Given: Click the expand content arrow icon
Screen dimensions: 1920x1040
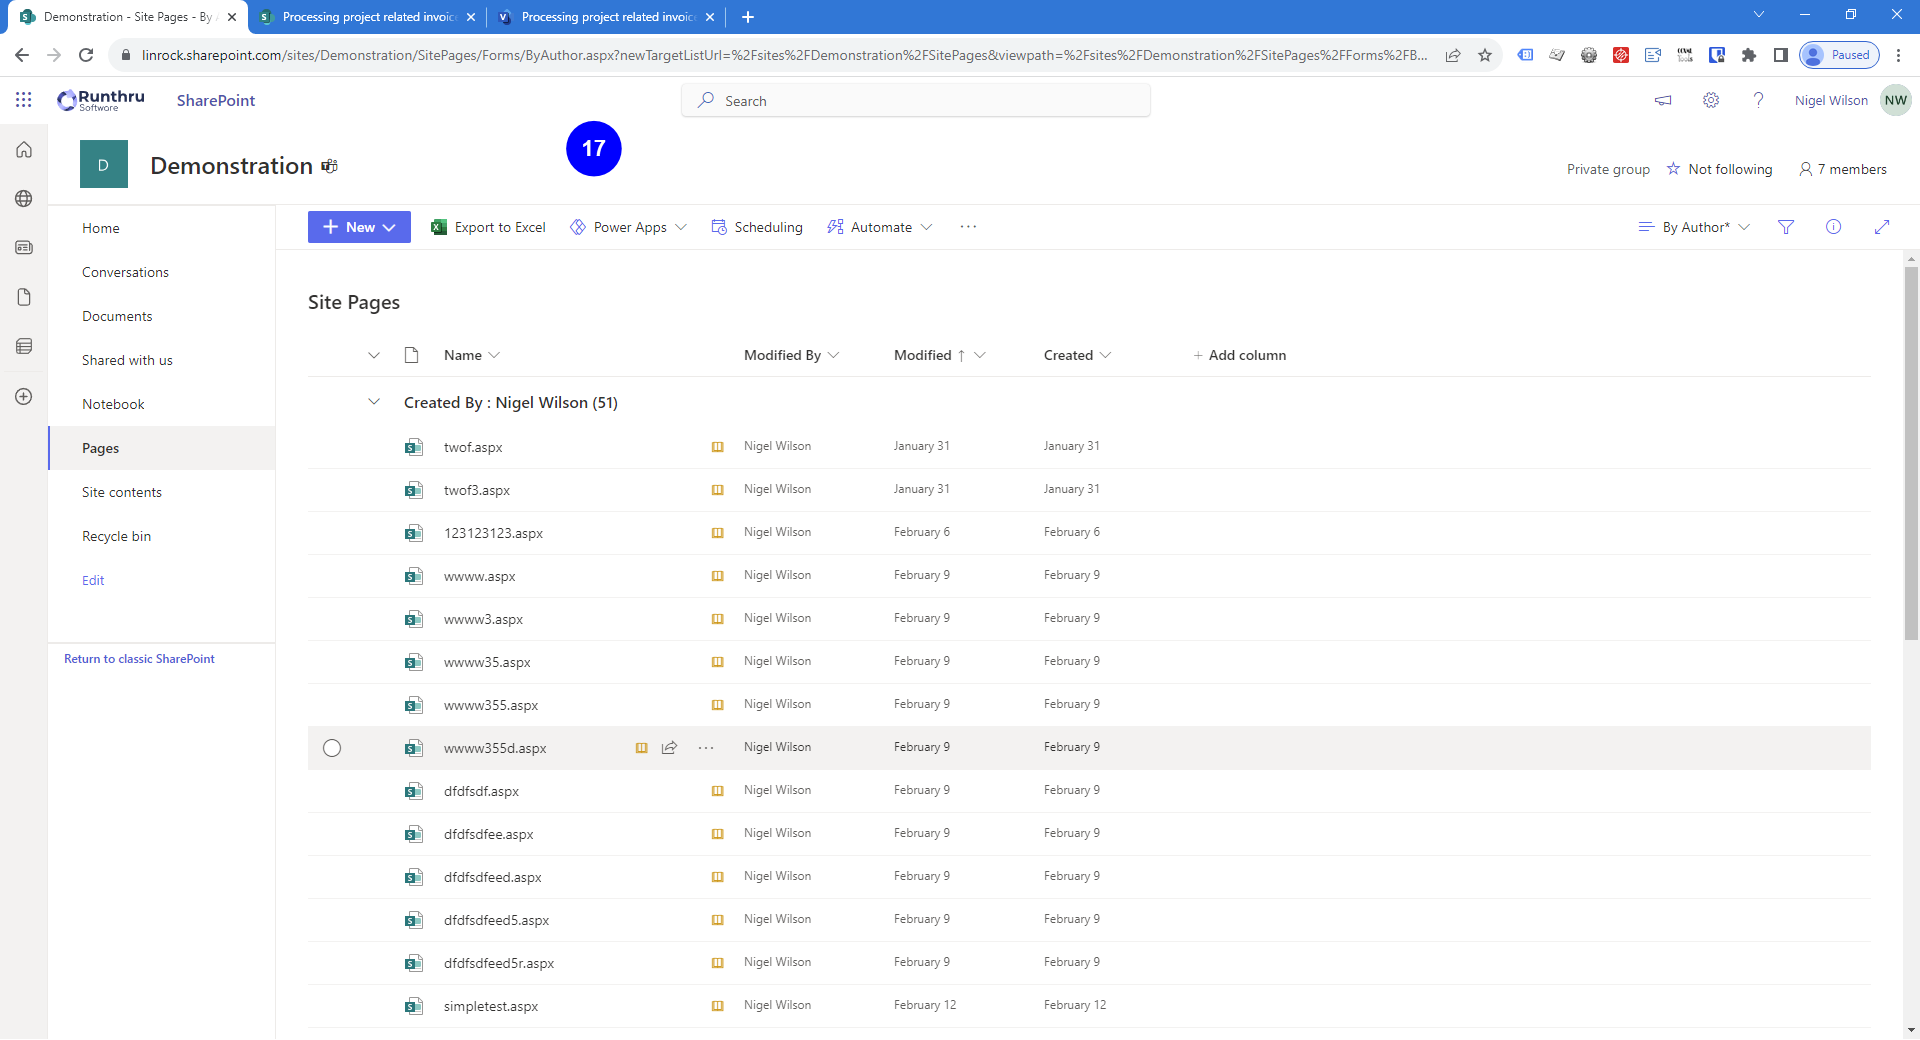Looking at the screenshot, I should tap(1881, 227).
